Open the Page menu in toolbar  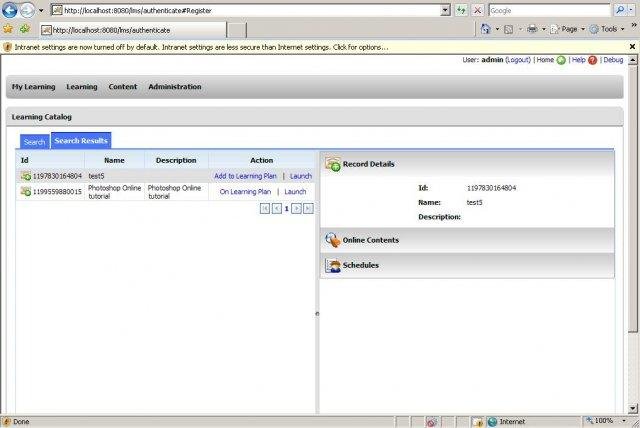pyautogui.click(x=568, y=29)
